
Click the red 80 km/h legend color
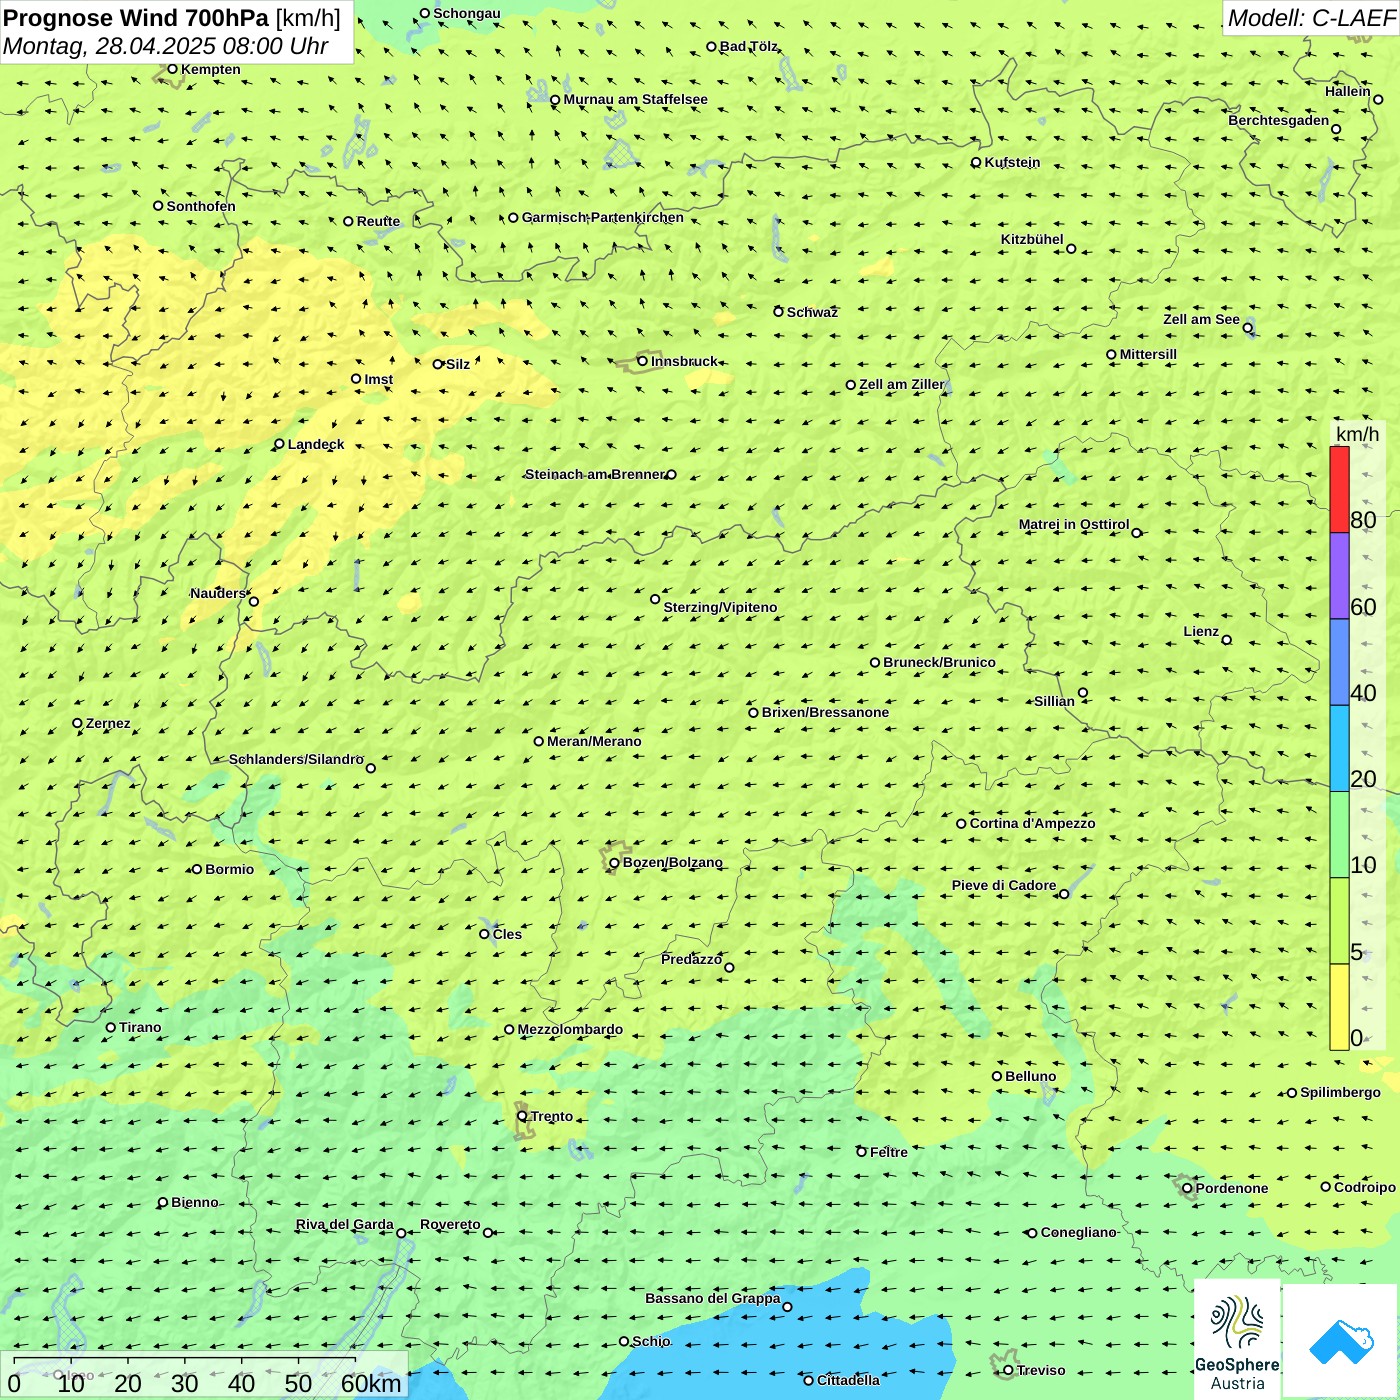coord(1339,489)
